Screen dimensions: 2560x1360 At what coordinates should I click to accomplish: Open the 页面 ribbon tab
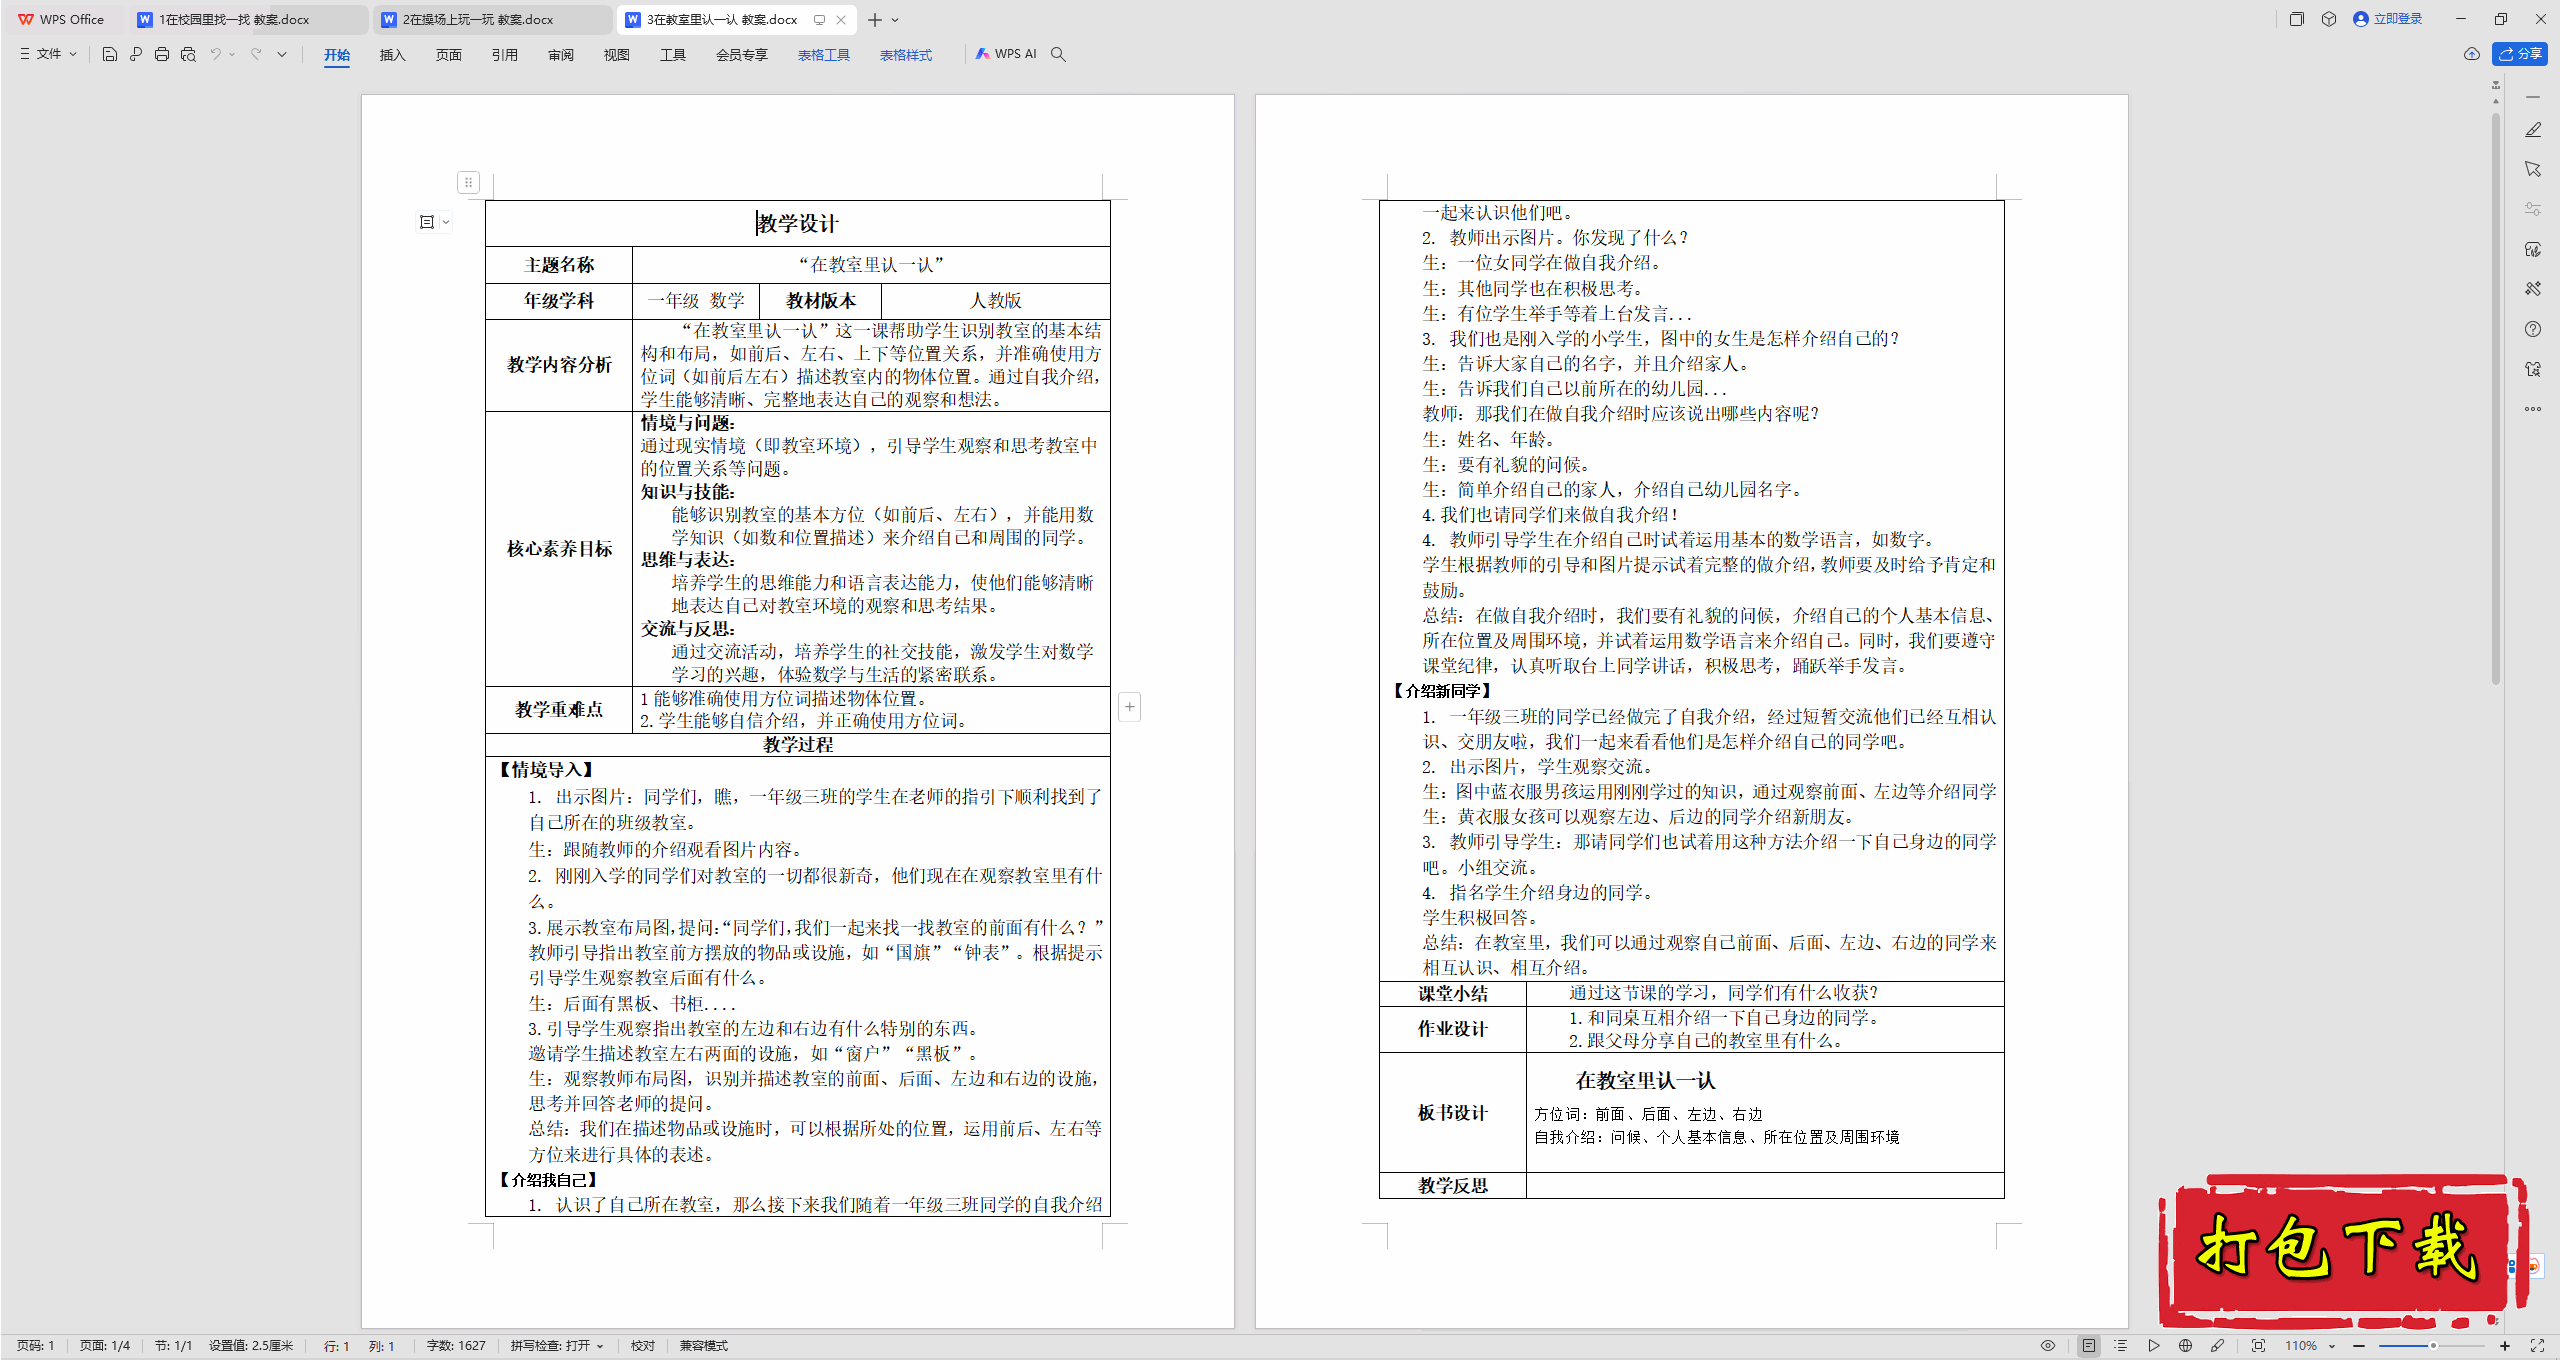[448, 55]
